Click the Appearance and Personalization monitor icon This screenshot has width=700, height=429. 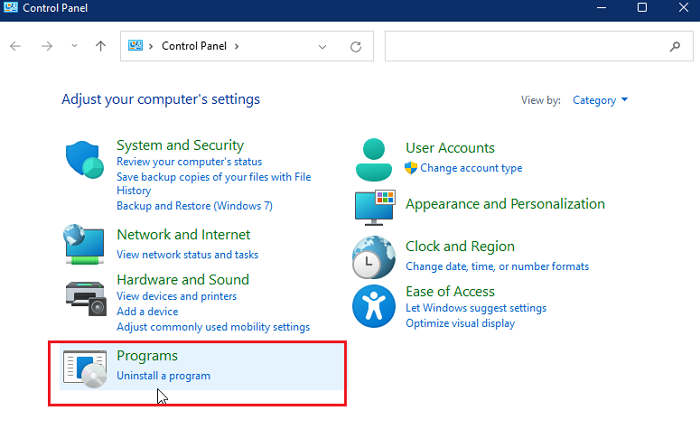click(374, 207)
